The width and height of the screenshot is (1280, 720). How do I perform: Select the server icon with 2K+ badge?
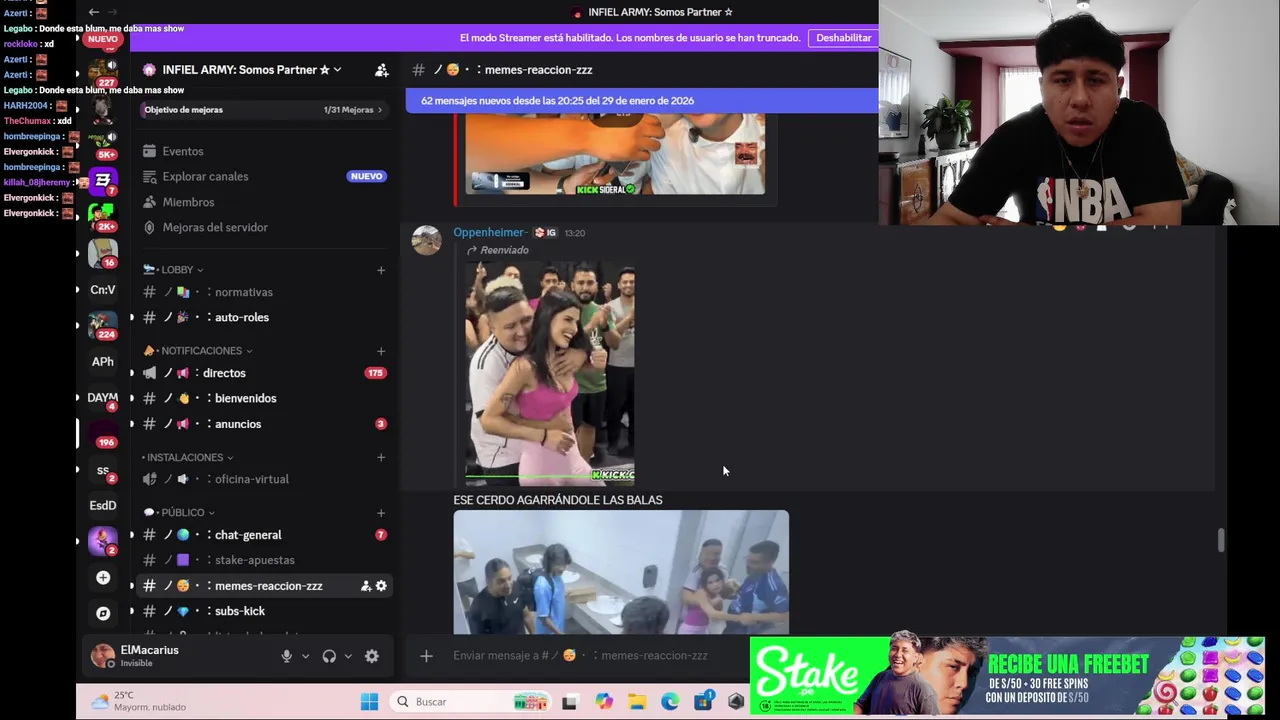tap(103, 217)
